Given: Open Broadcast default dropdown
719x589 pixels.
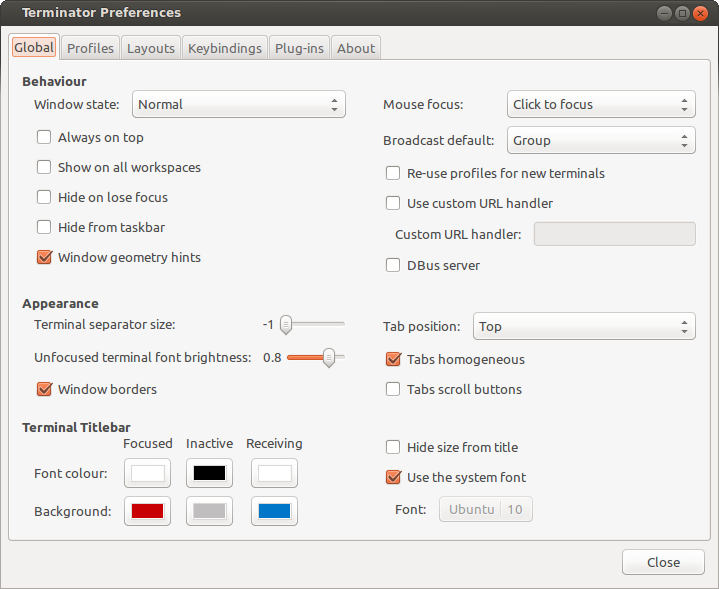Looking at the screenshot, I should [601, 140].
